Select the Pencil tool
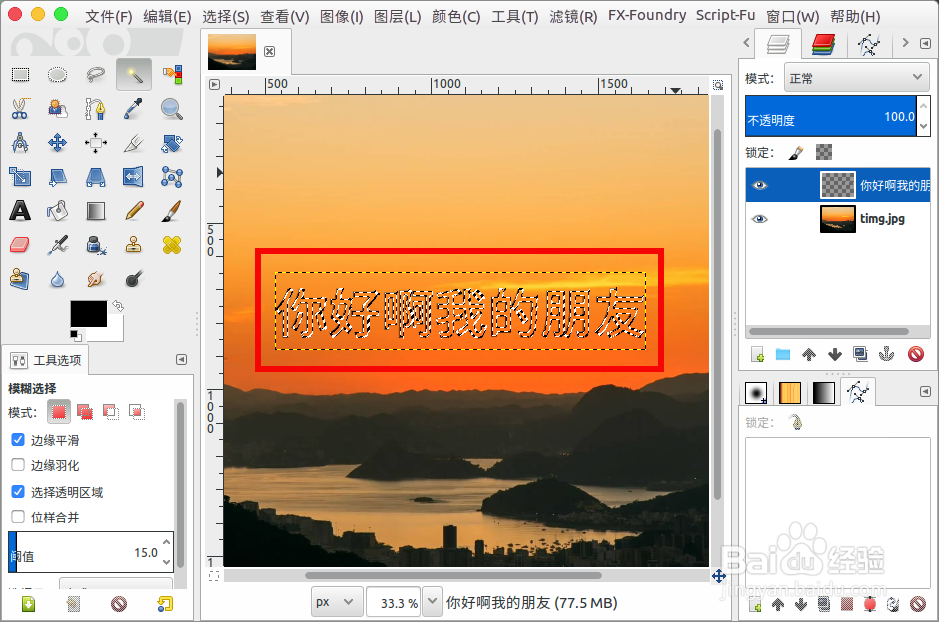The height and width of the screenshot is (622, 939). [134, 211]
